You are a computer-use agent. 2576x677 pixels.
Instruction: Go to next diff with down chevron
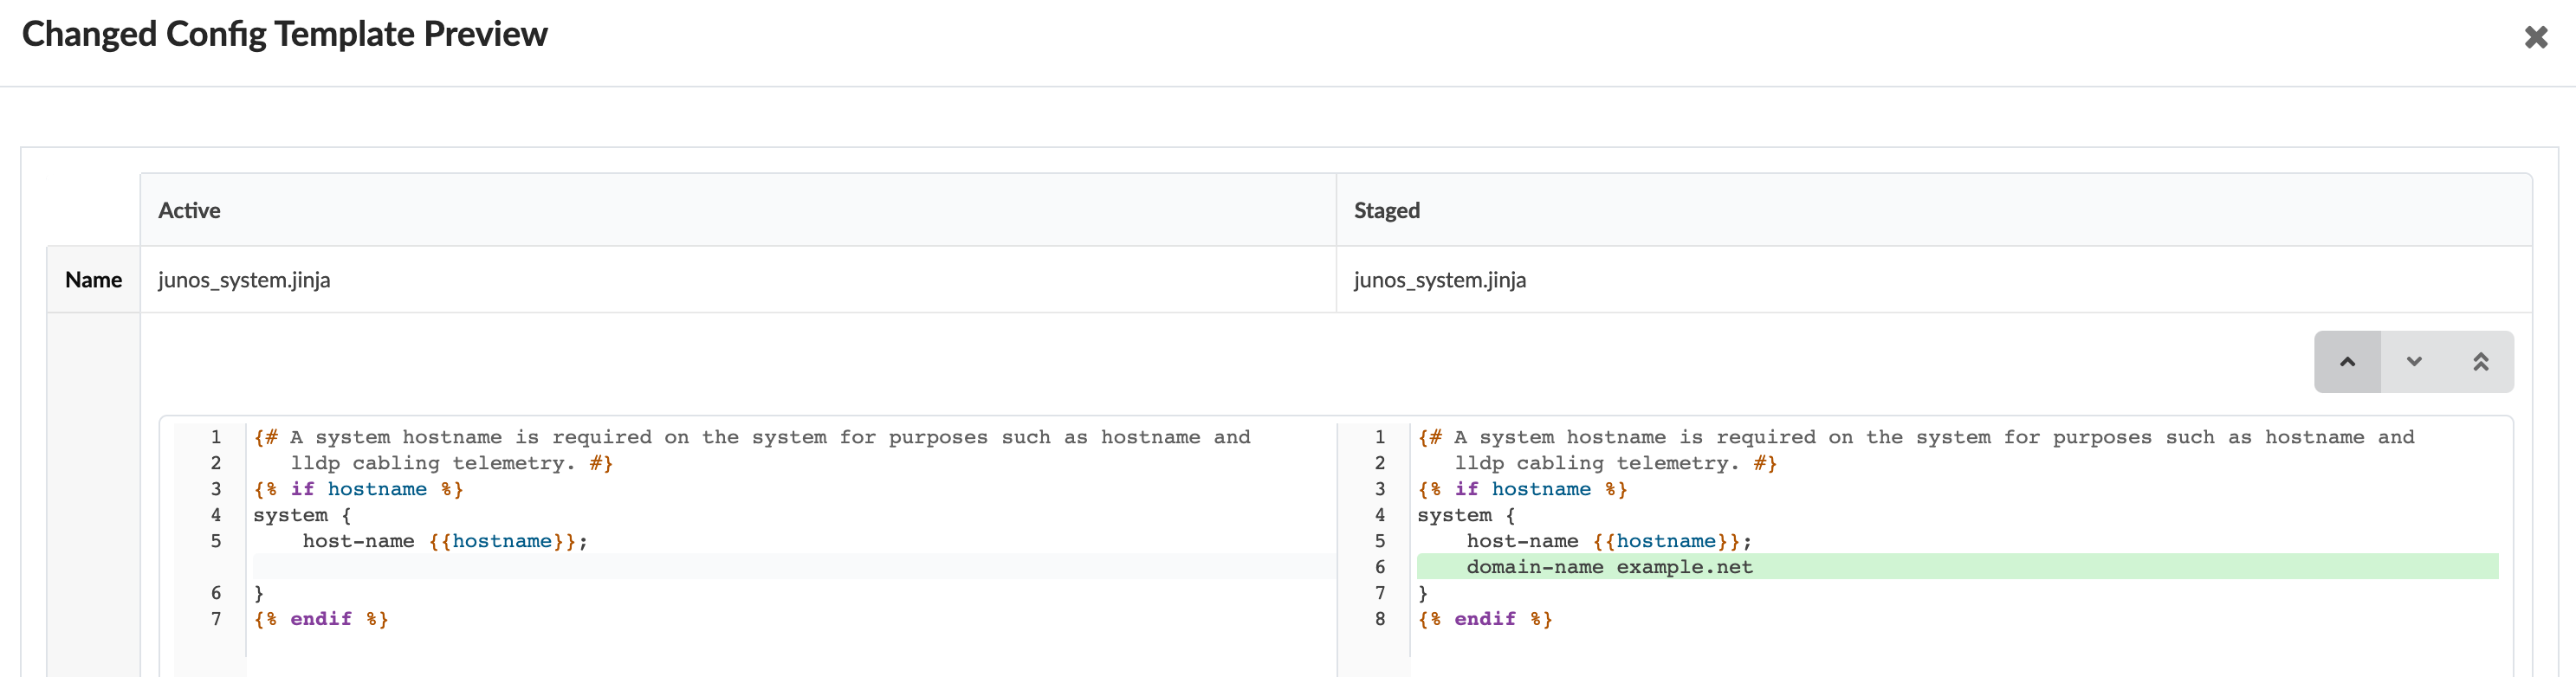pos(2413,362)
